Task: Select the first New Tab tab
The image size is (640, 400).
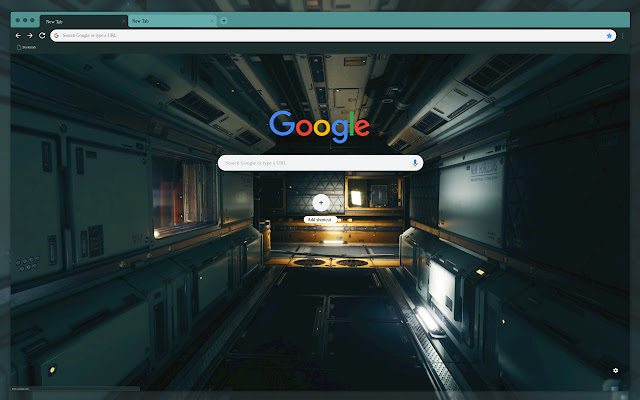Action: [x=84, y=22]
